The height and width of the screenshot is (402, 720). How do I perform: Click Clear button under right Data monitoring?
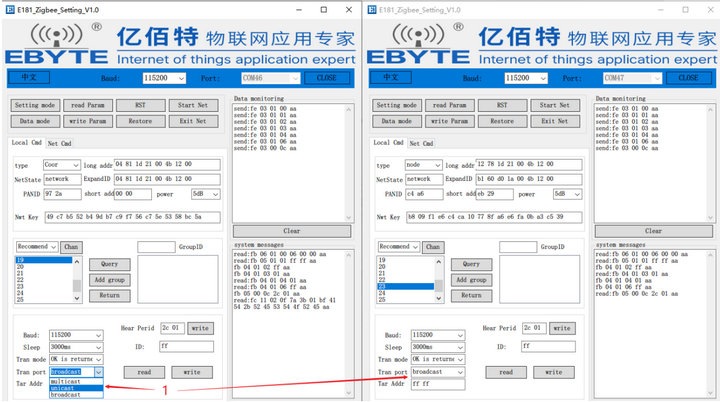click(x=654, y=231)
